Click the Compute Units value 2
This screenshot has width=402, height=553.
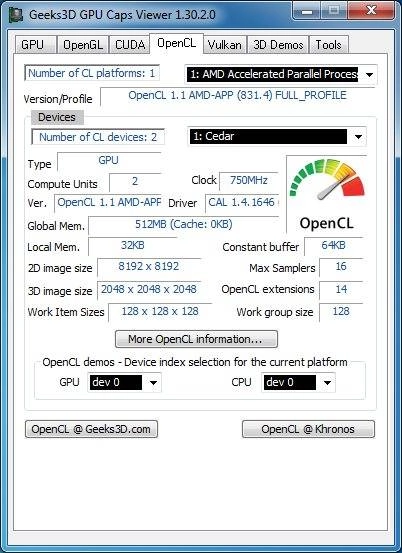point(135,182)
